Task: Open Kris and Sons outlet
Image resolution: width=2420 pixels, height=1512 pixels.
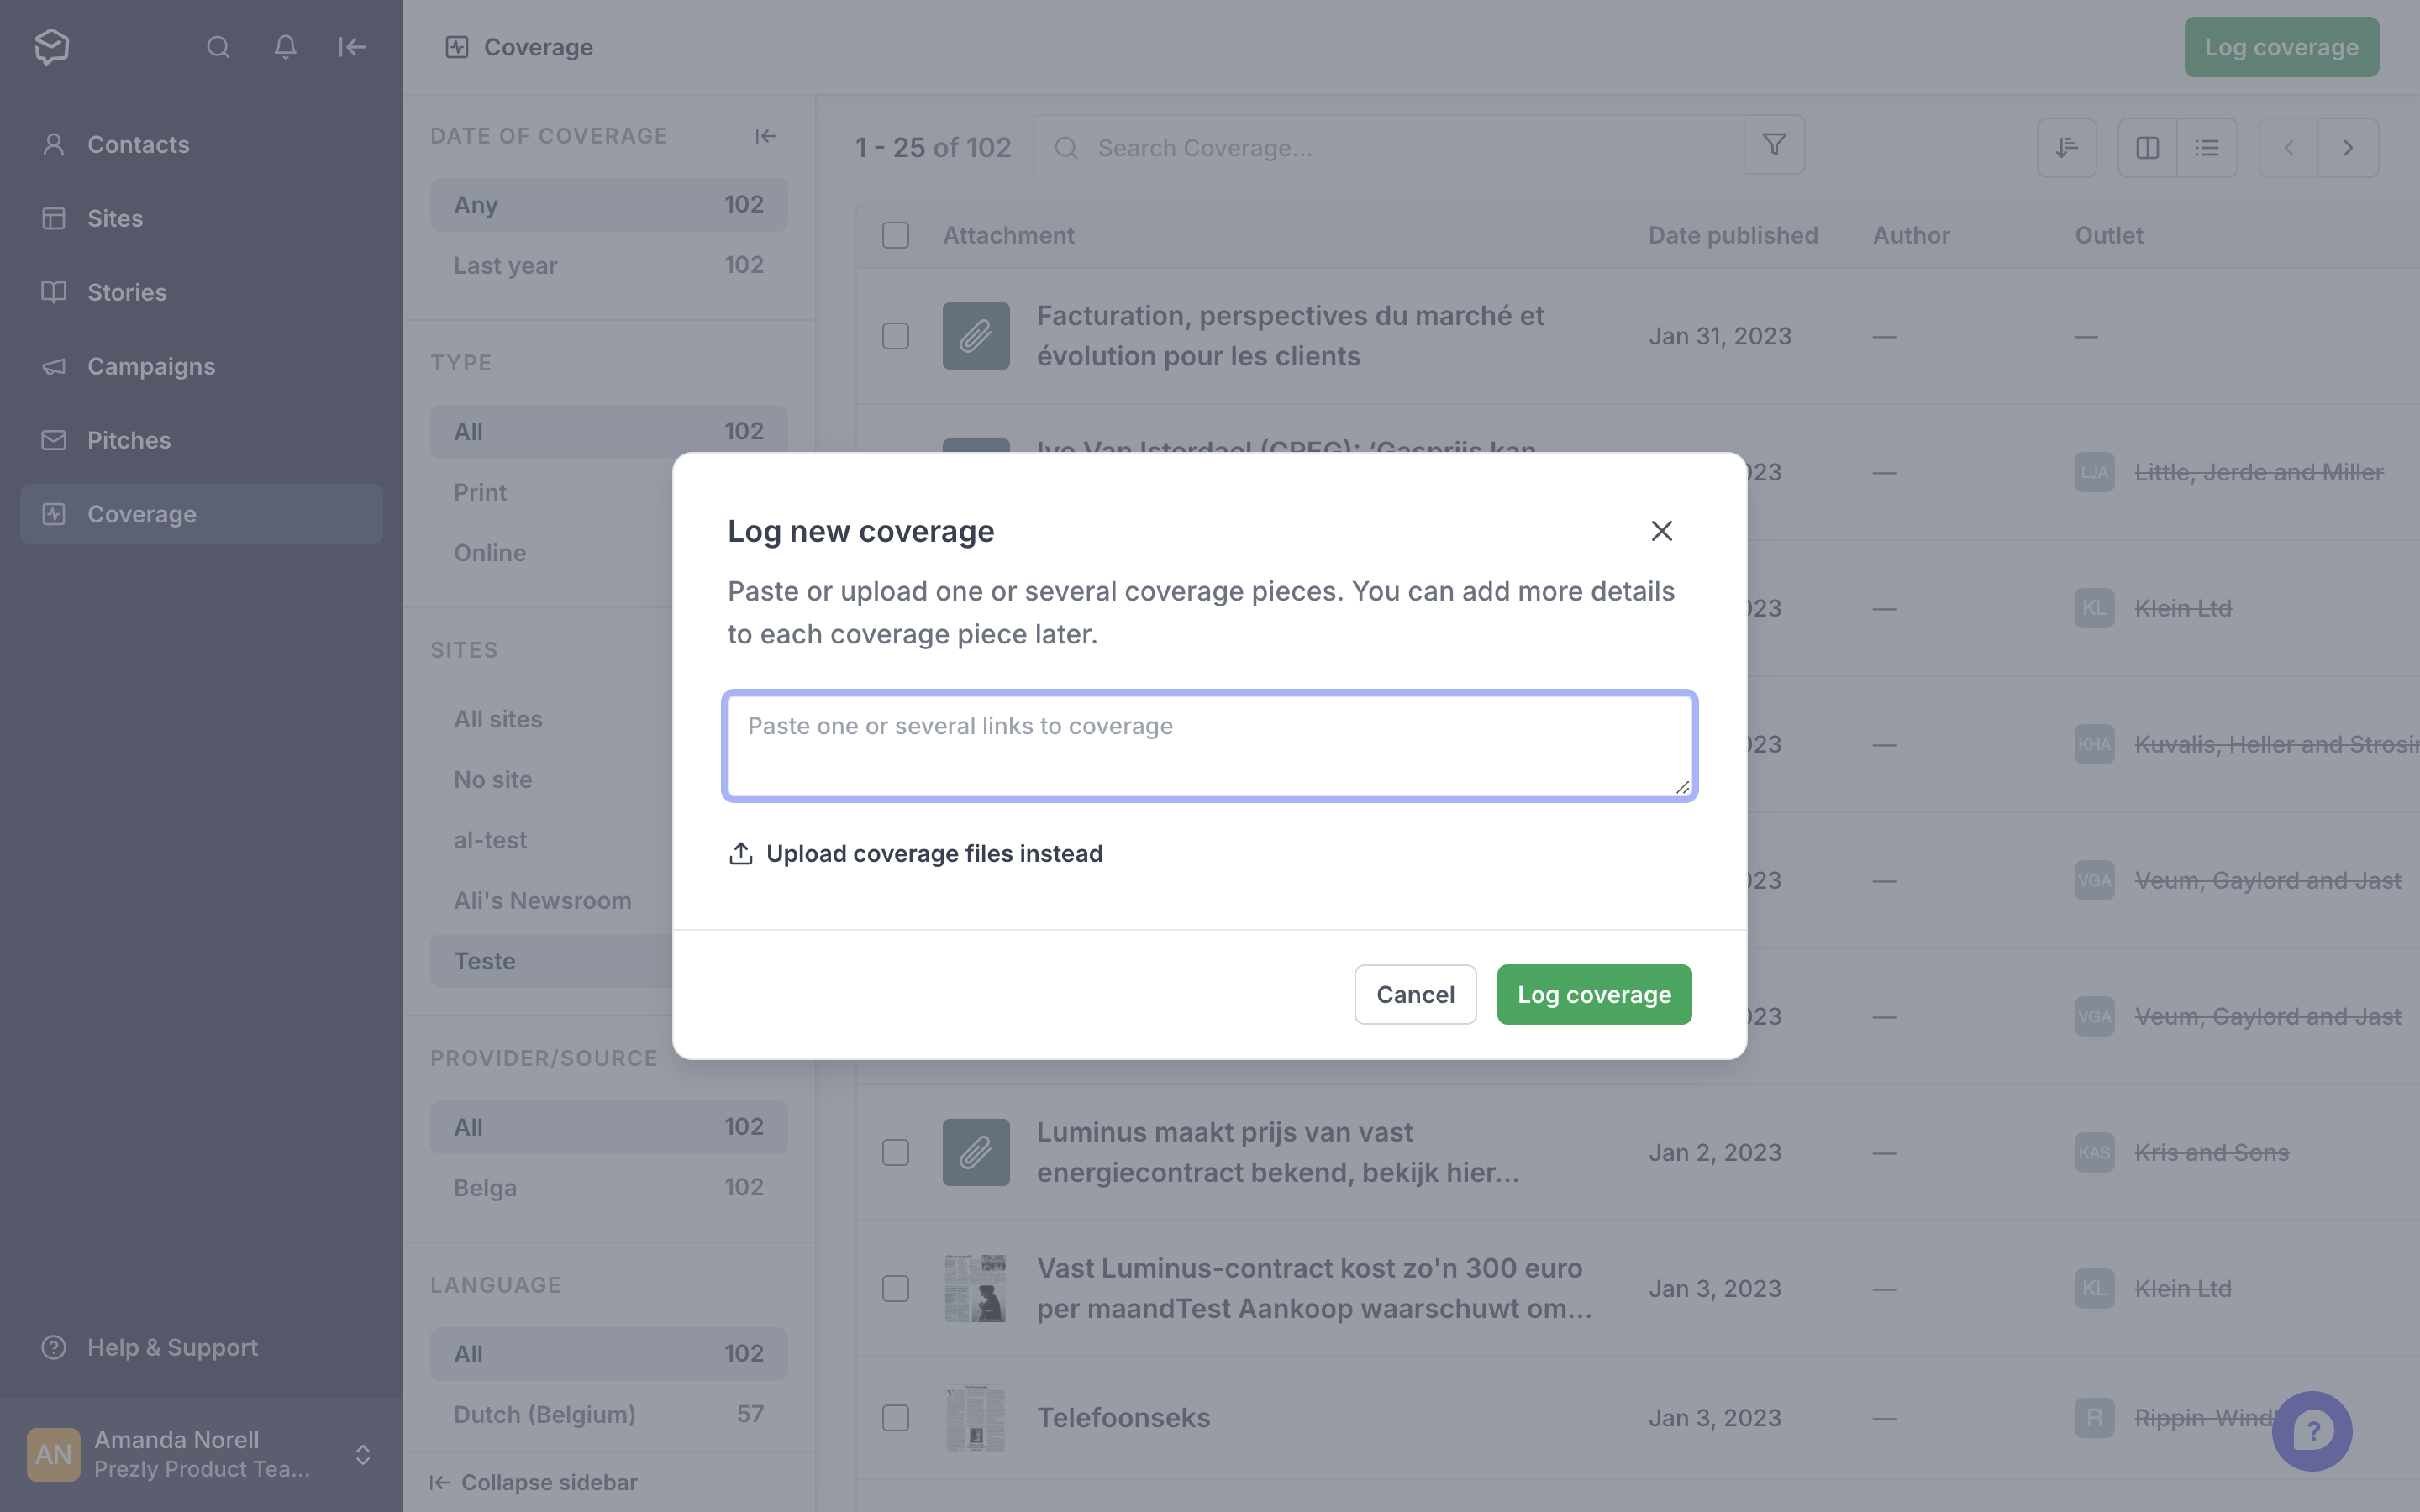Action: click(x=2211, y=1152)
